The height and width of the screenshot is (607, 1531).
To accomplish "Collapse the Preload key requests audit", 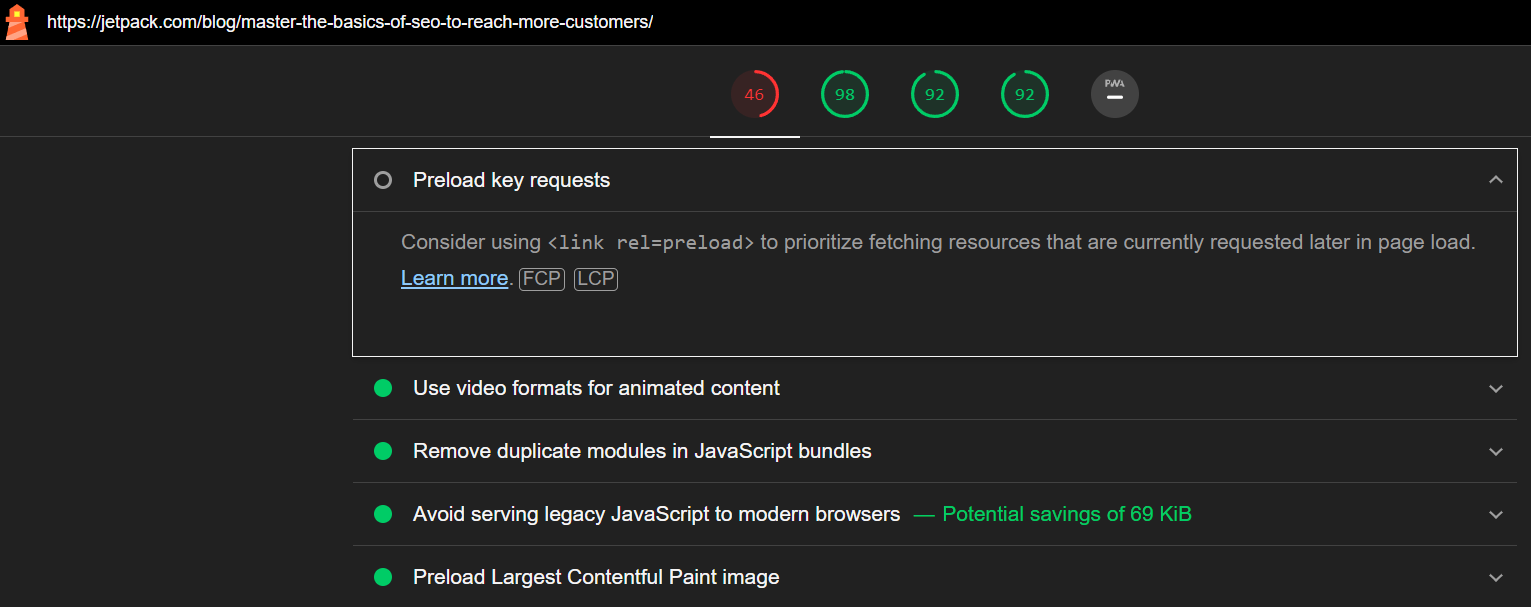I will [x=1496, y=180].
